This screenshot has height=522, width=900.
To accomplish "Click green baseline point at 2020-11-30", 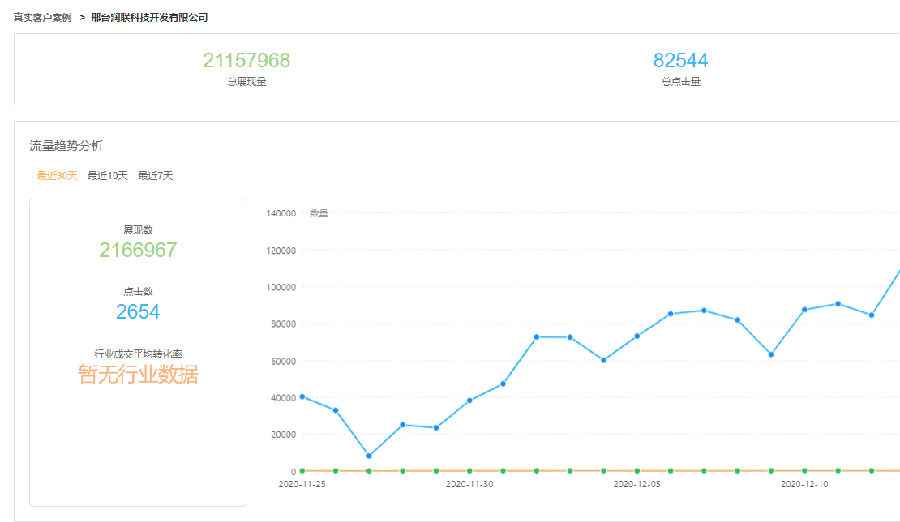I will click(470, 471).
